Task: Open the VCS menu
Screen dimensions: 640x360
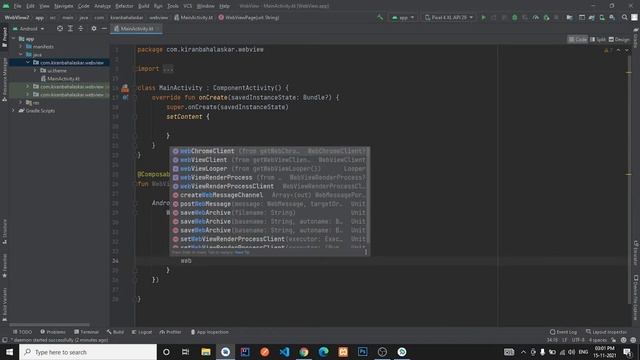Action: 187,6
